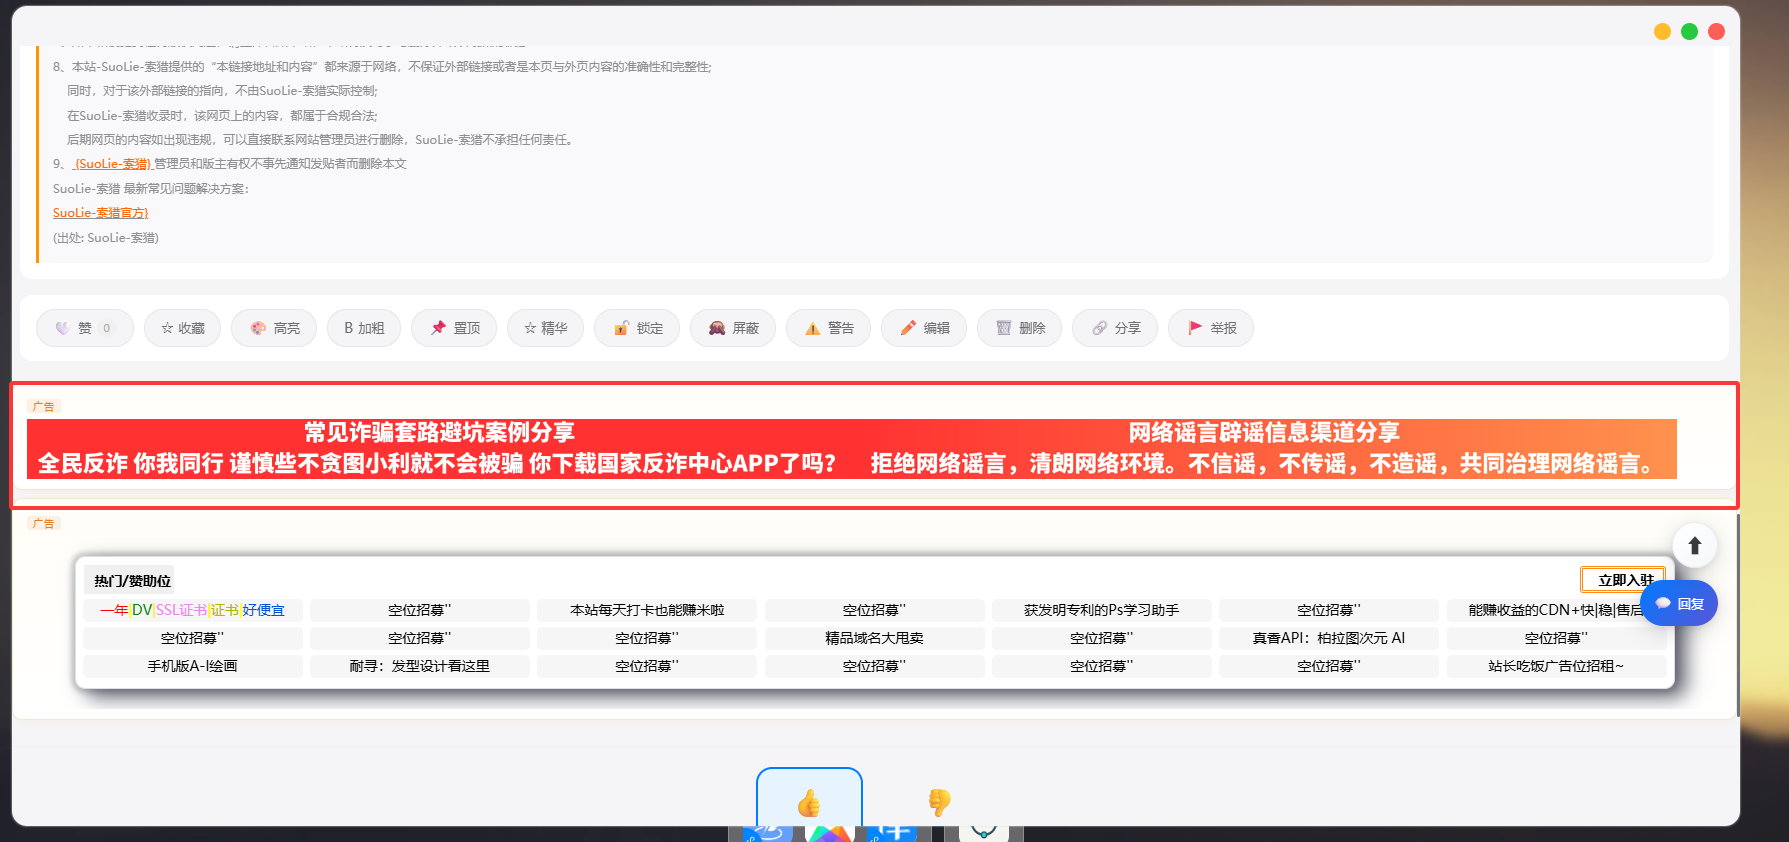Click the 赞 like button with heart icon
This screenshot has width=1789, height=842.
(x=85, y=328)
